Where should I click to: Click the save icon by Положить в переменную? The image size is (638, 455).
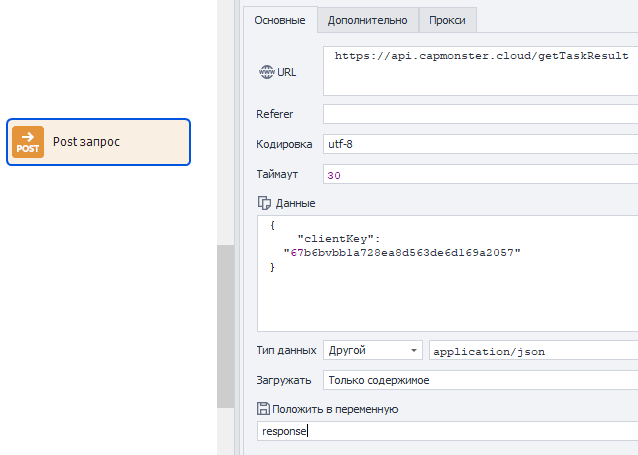click(264, 408)
